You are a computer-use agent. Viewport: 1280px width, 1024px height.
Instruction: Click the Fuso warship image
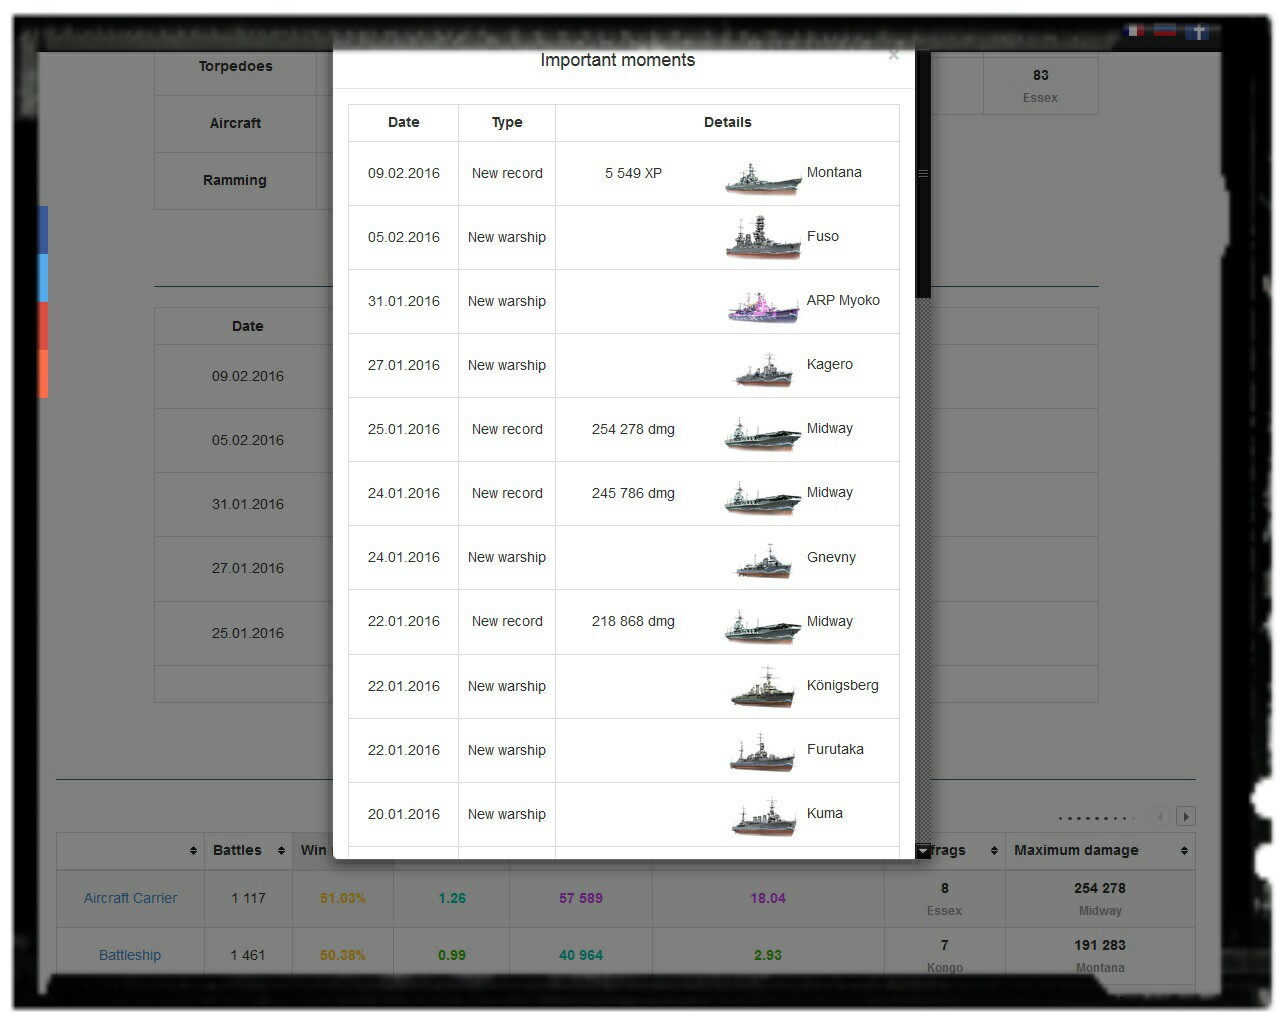pos(762,240)
